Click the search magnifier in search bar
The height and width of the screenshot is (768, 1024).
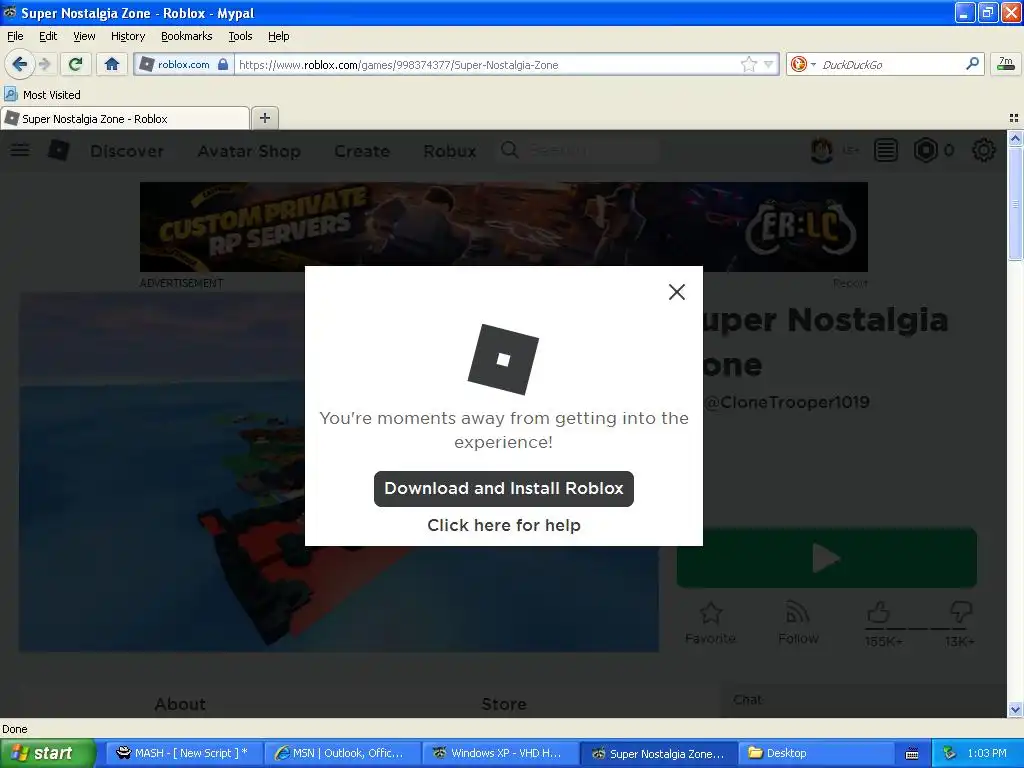click(972, 63)
